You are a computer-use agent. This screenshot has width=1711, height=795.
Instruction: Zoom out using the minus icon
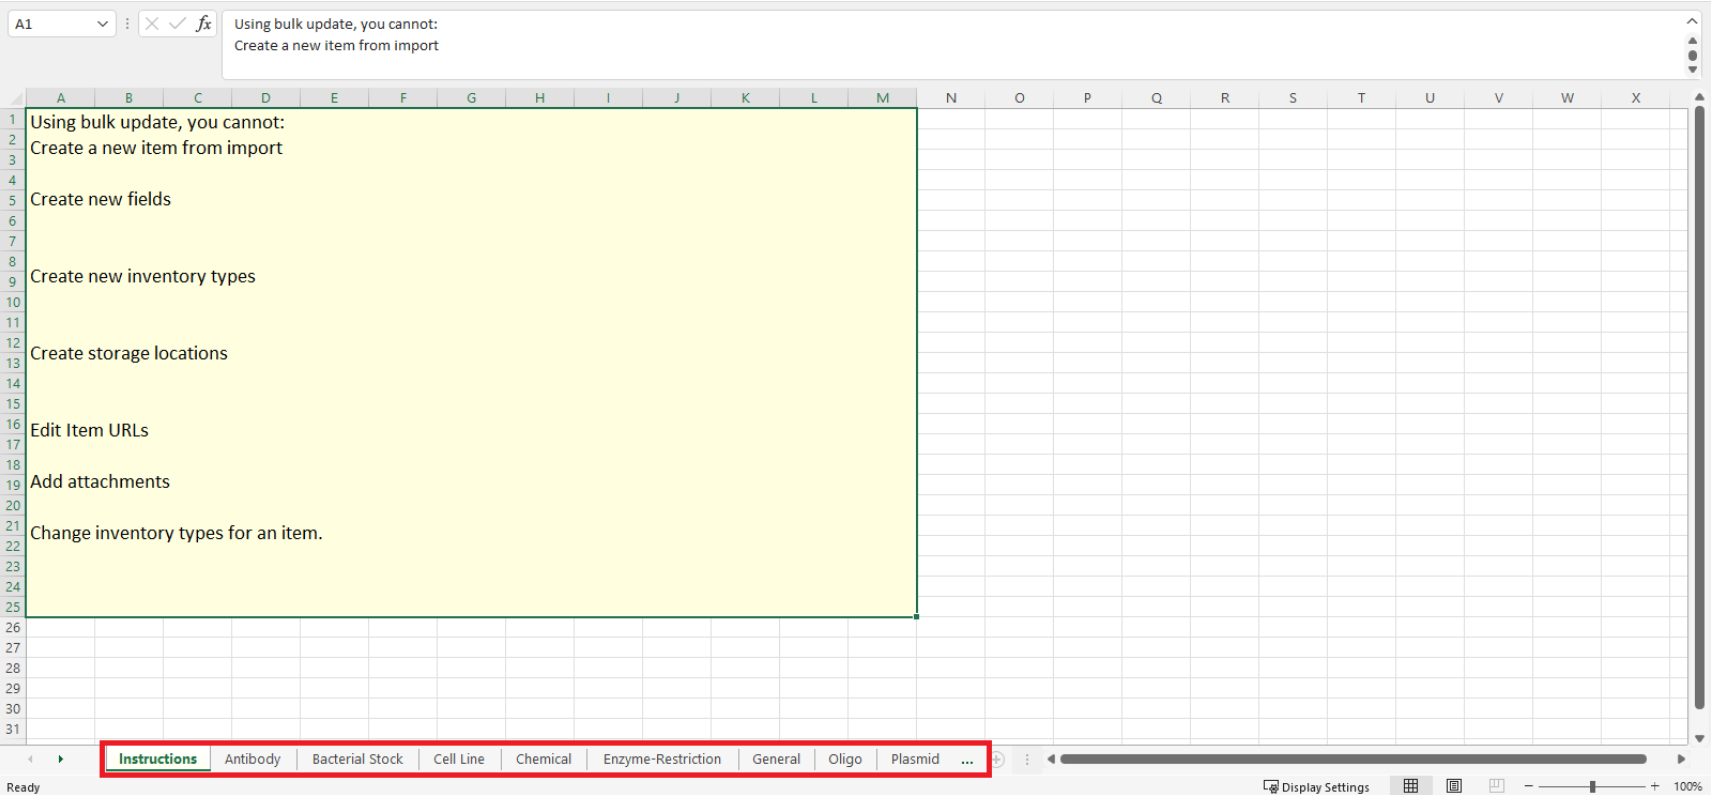pos(1528,786)
